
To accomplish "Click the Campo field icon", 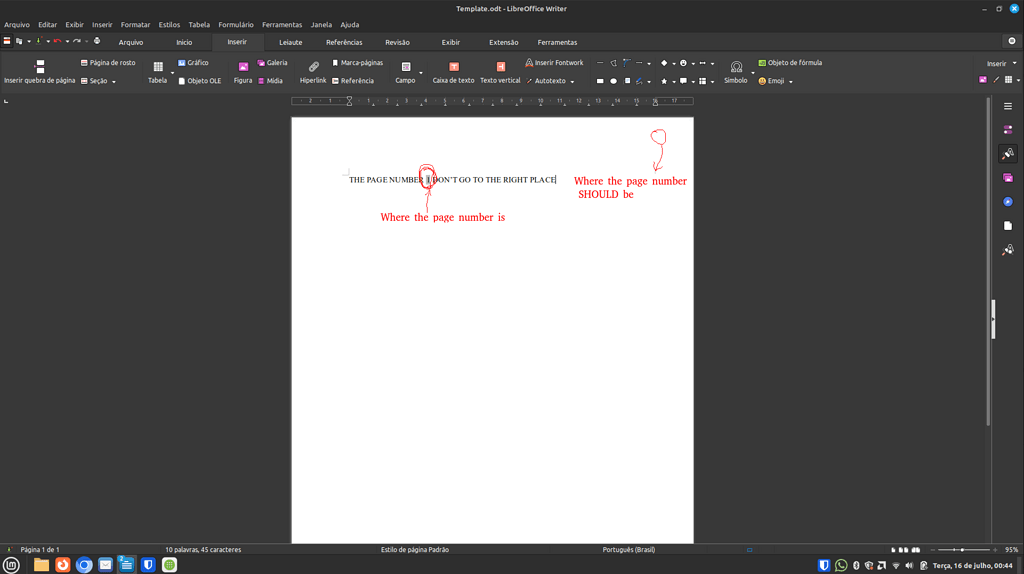I will tap(406, 67).
